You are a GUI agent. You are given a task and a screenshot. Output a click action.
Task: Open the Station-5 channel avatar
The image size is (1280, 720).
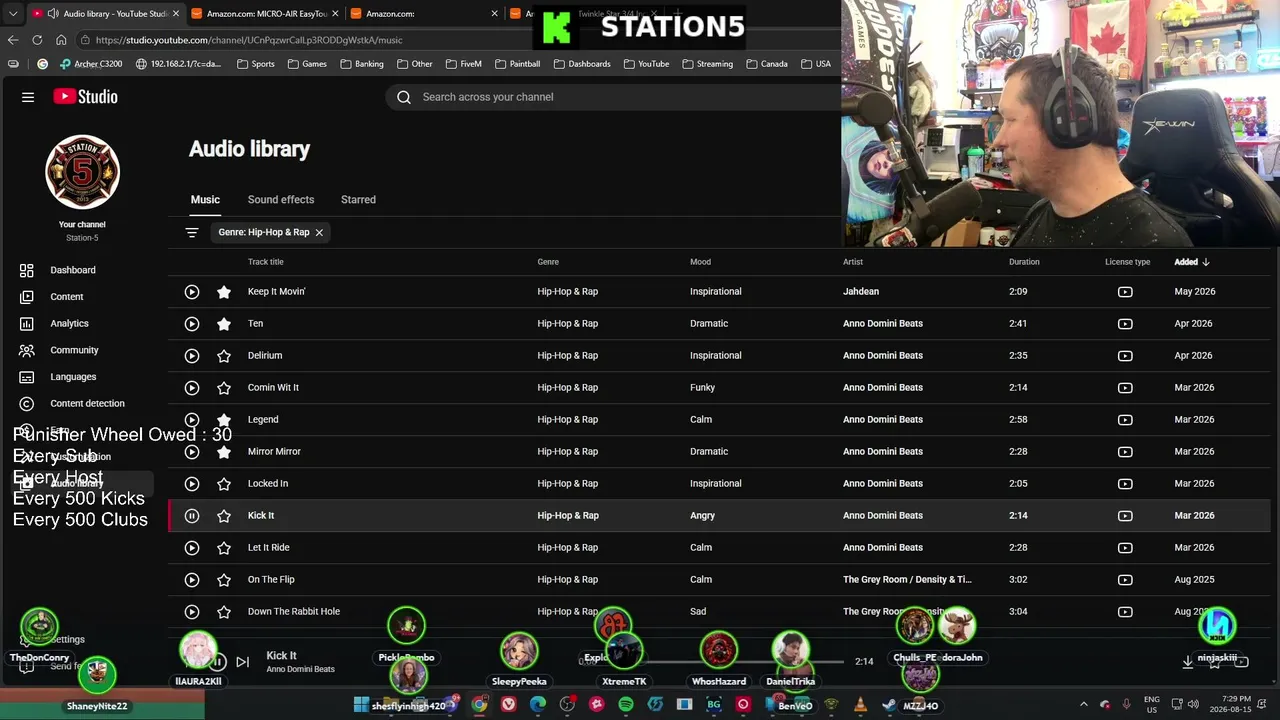pyautogui.click(x=82, y=173)
